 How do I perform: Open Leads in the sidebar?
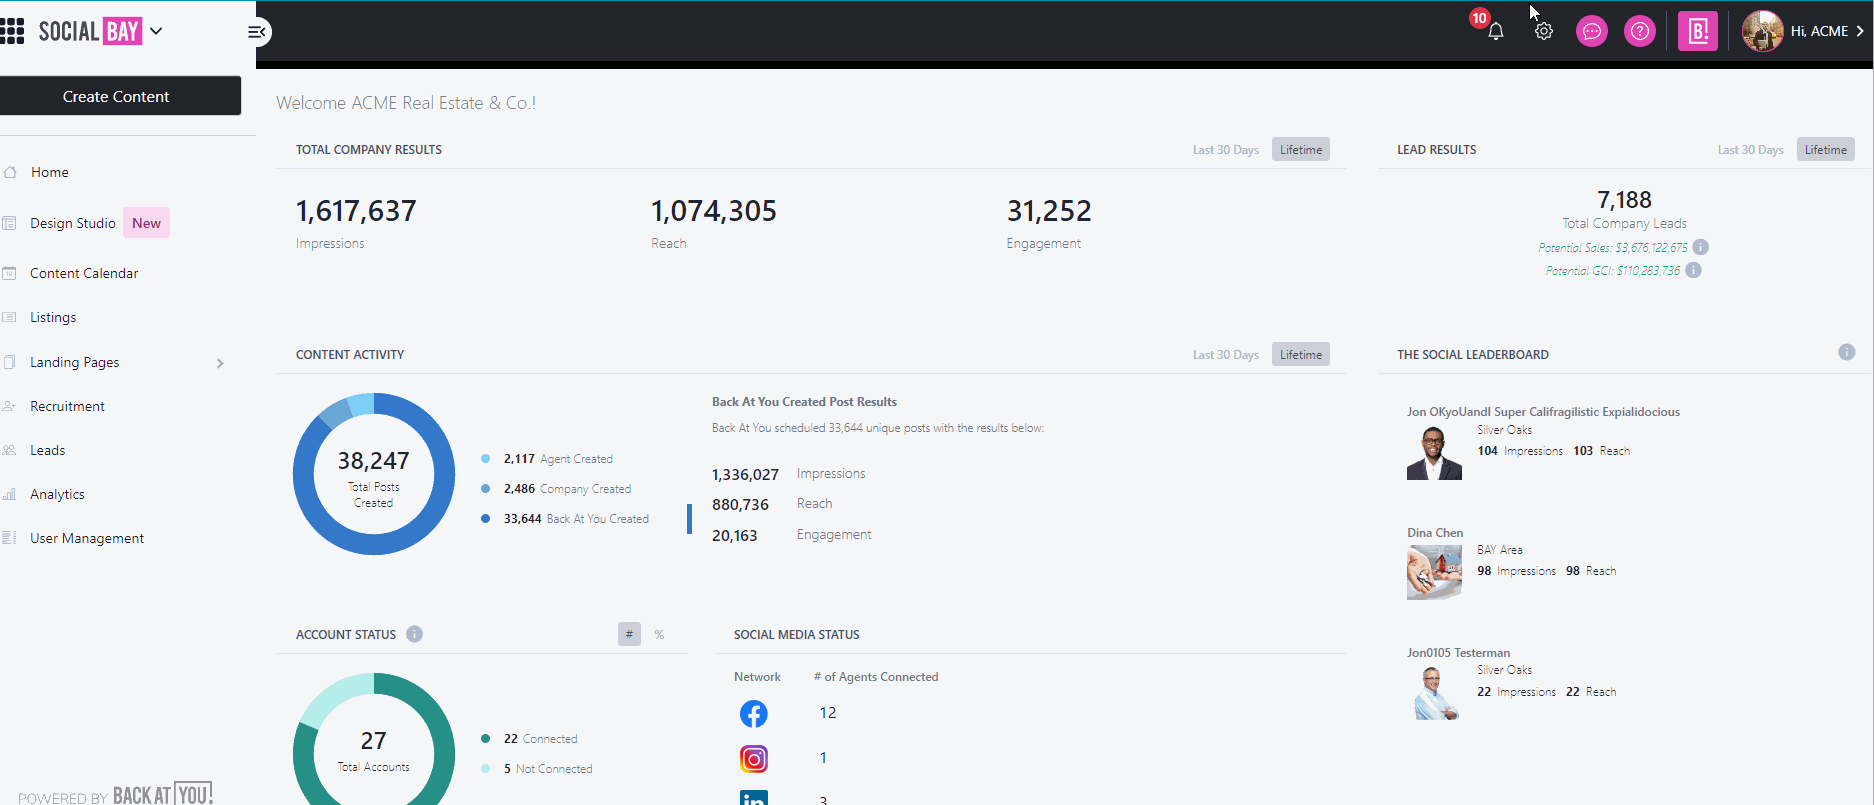click(x=48, y=450)
